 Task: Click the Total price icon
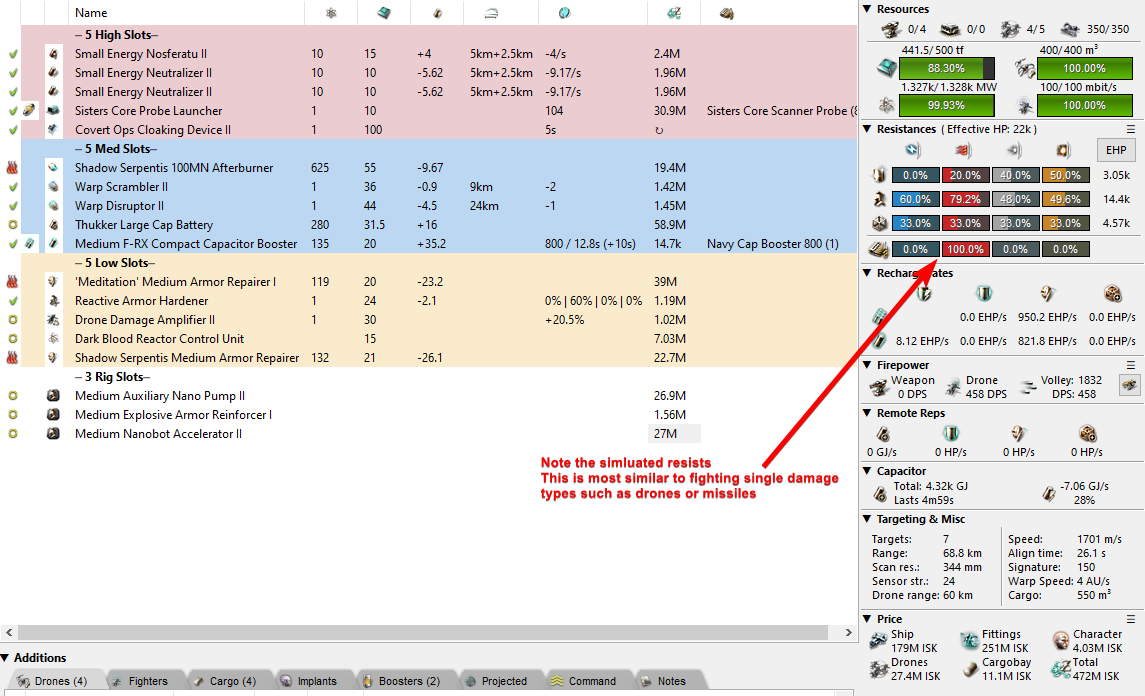tap(1060, 670)
